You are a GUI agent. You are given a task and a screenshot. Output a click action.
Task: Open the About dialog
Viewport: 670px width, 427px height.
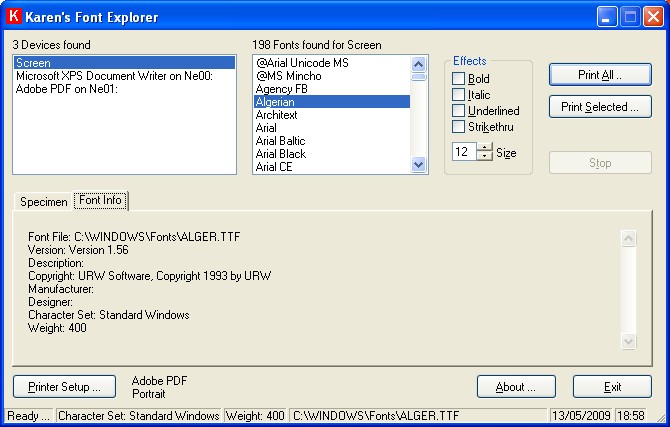[516, 387]
